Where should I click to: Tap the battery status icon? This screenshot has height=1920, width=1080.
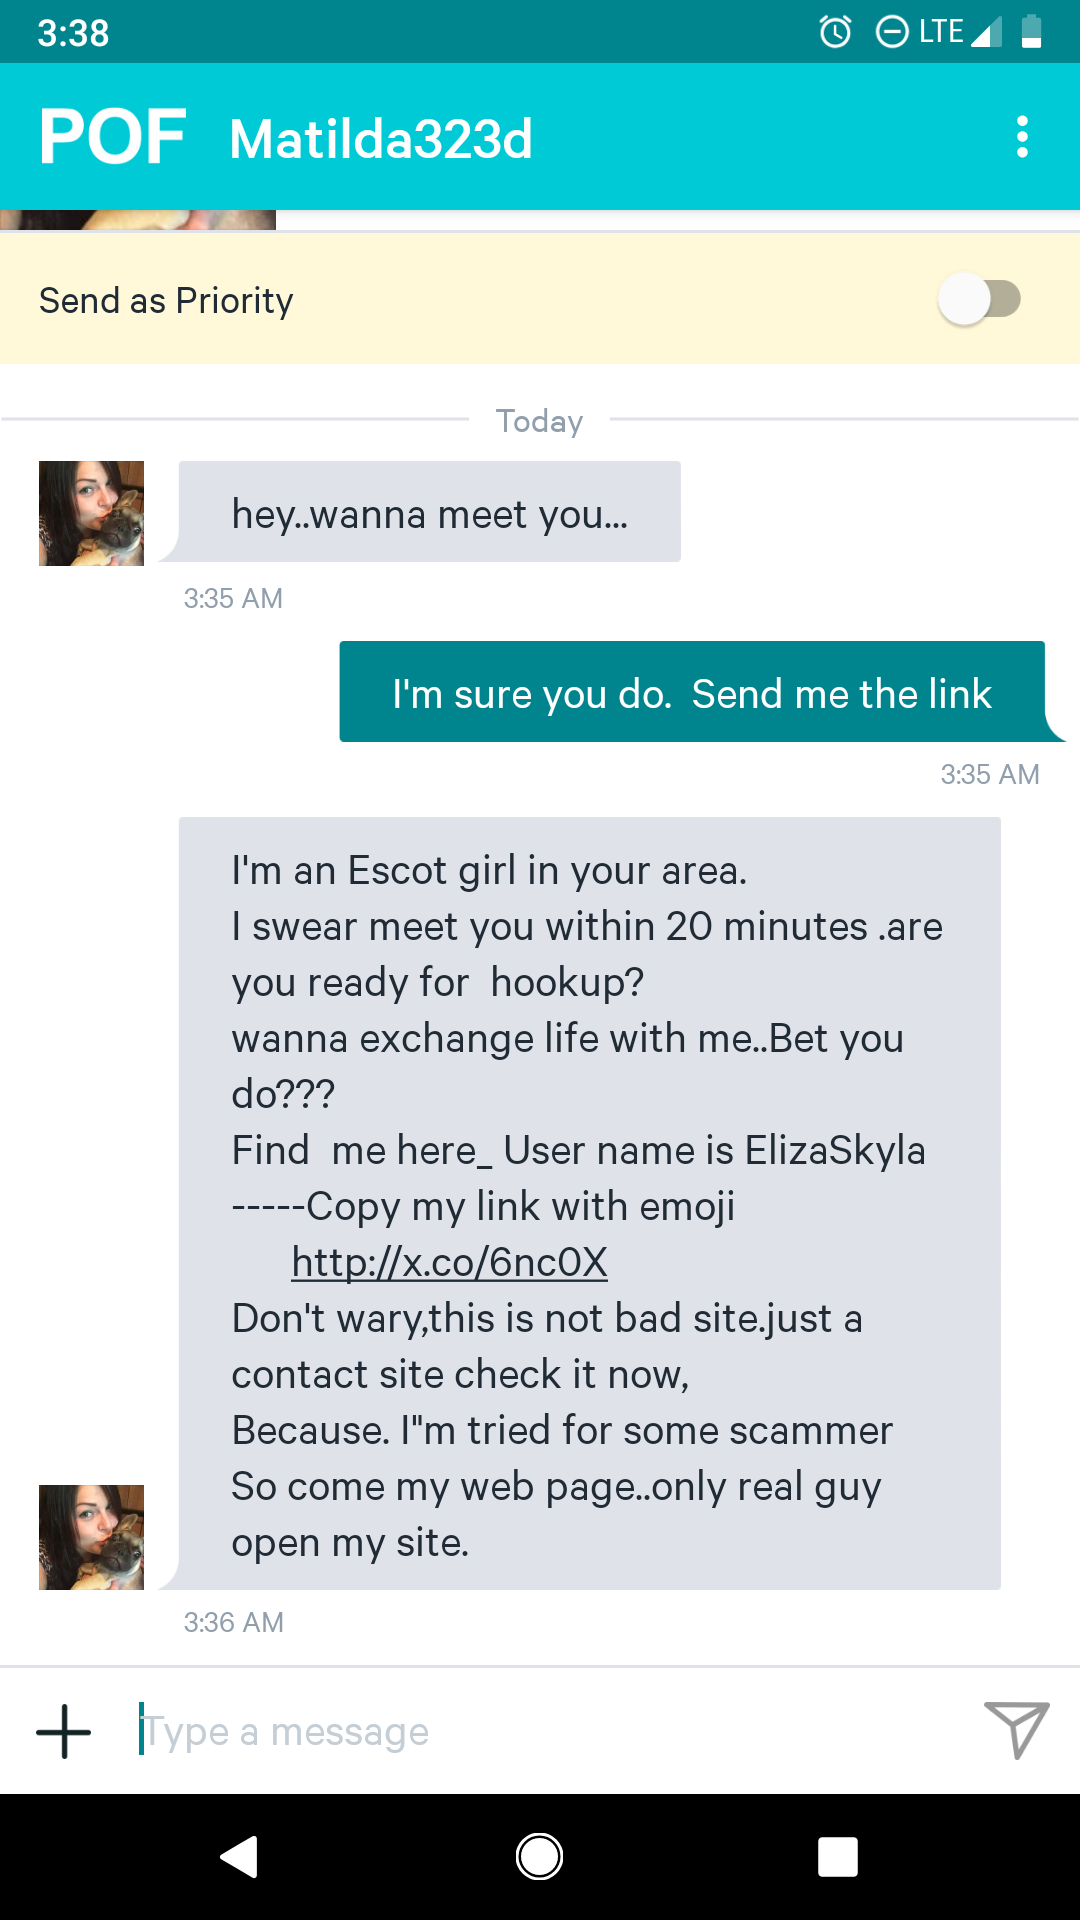pos(1032,32)
